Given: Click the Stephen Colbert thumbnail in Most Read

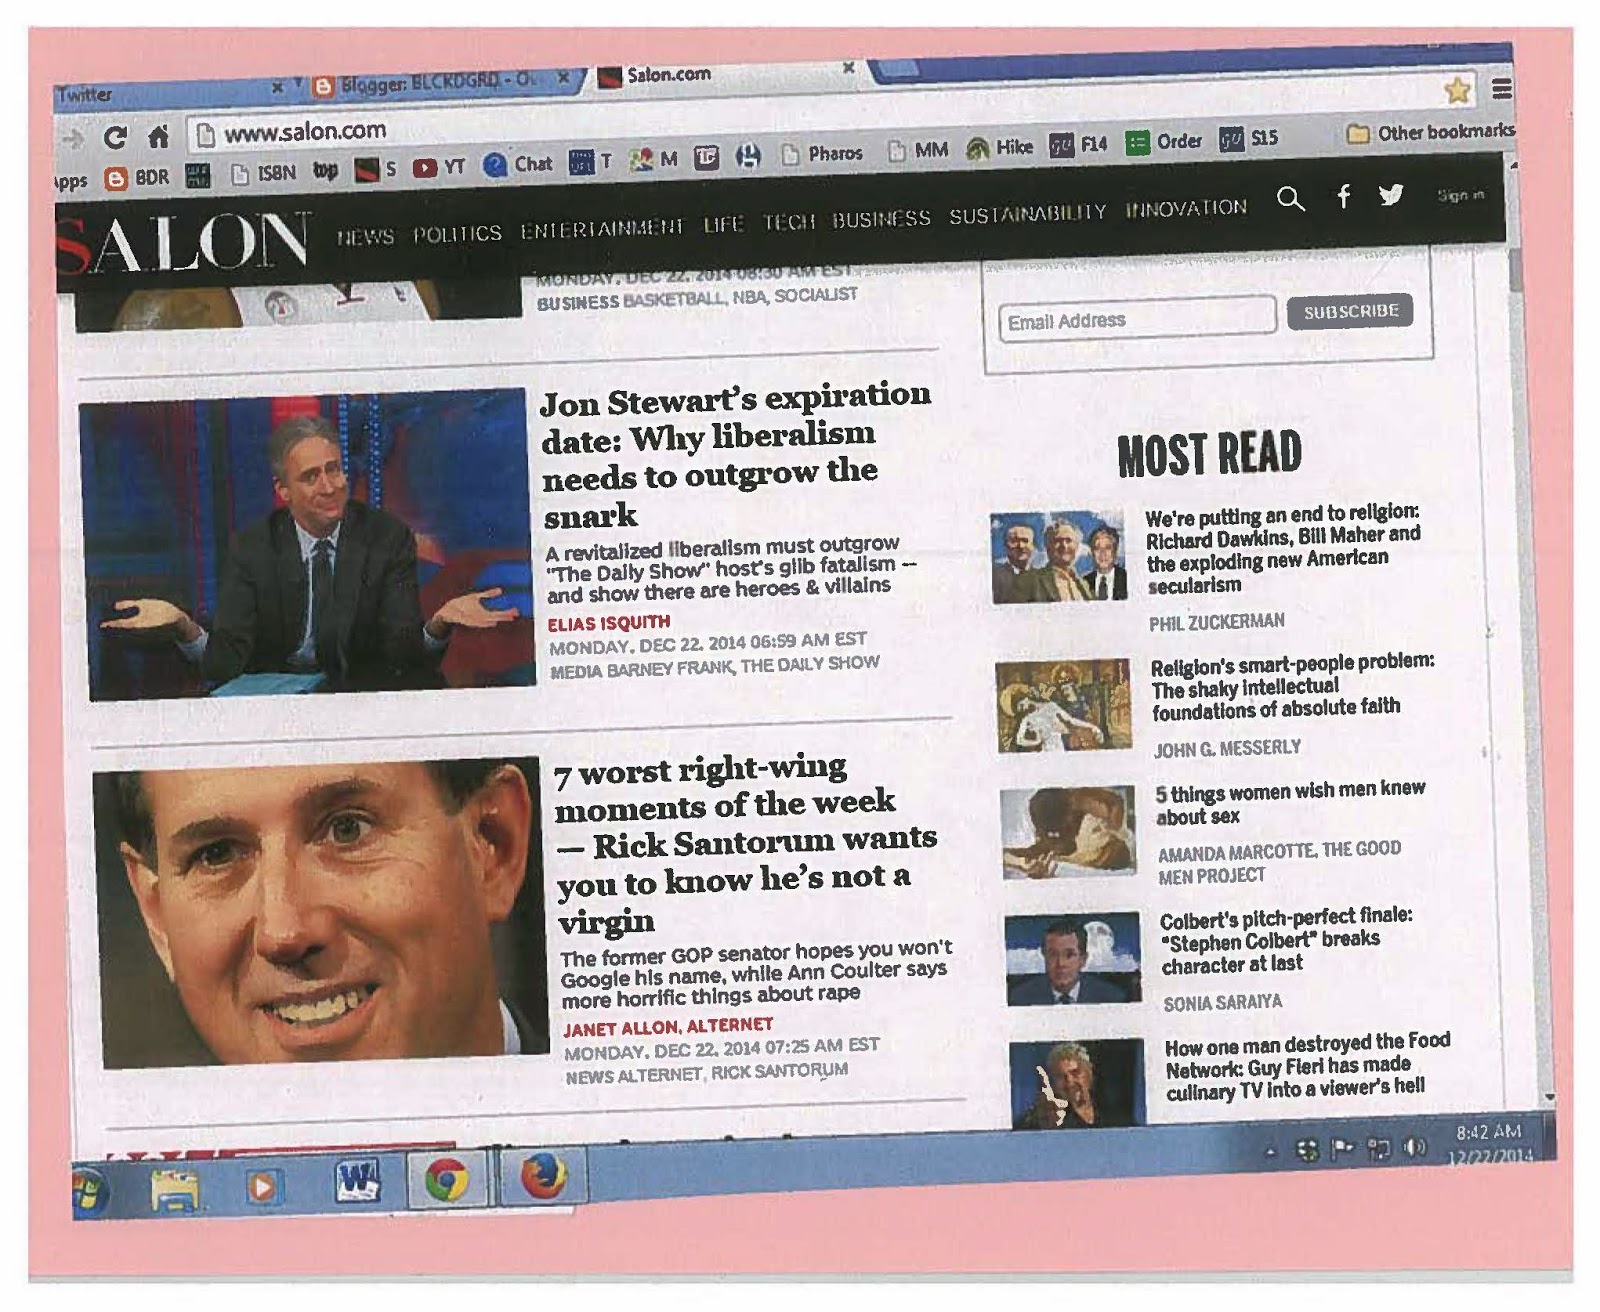Looking at the screenshot, I should pos(1073,958).
